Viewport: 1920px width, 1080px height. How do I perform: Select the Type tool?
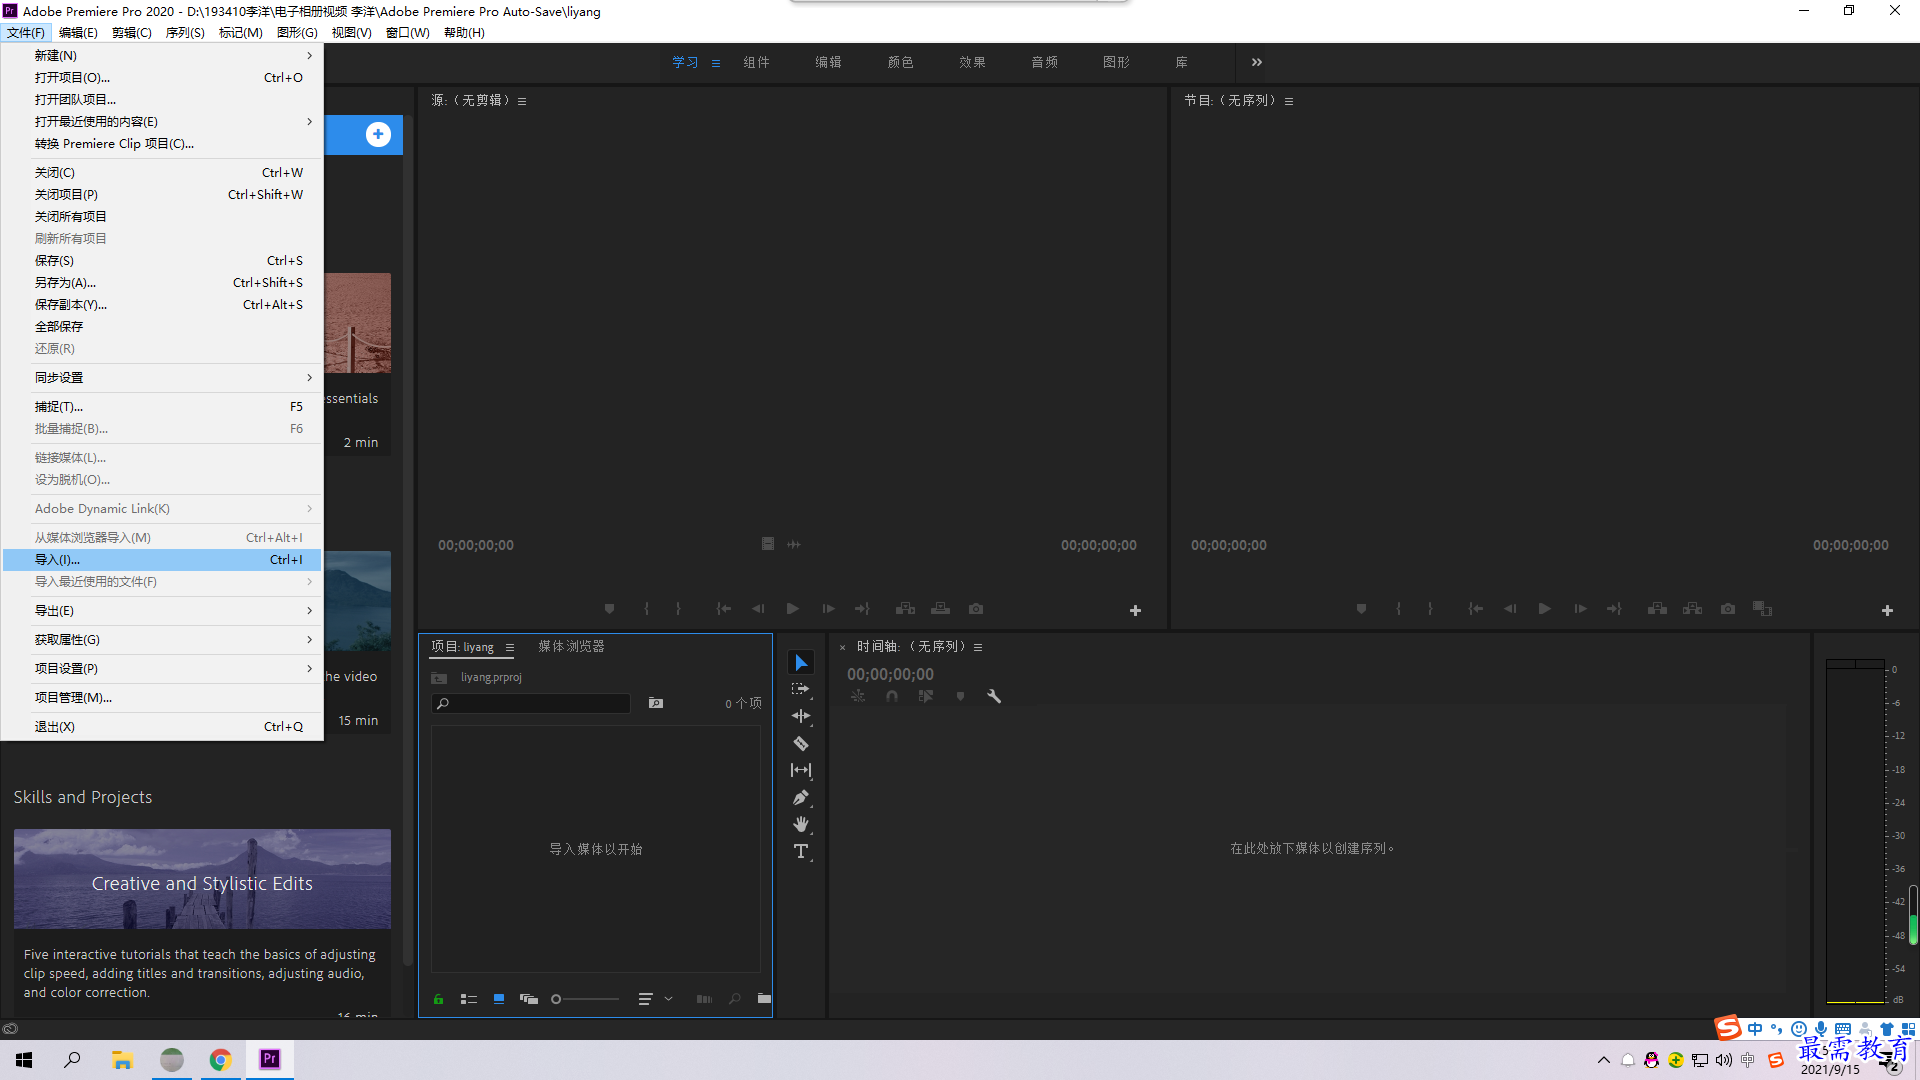(801, 851)
